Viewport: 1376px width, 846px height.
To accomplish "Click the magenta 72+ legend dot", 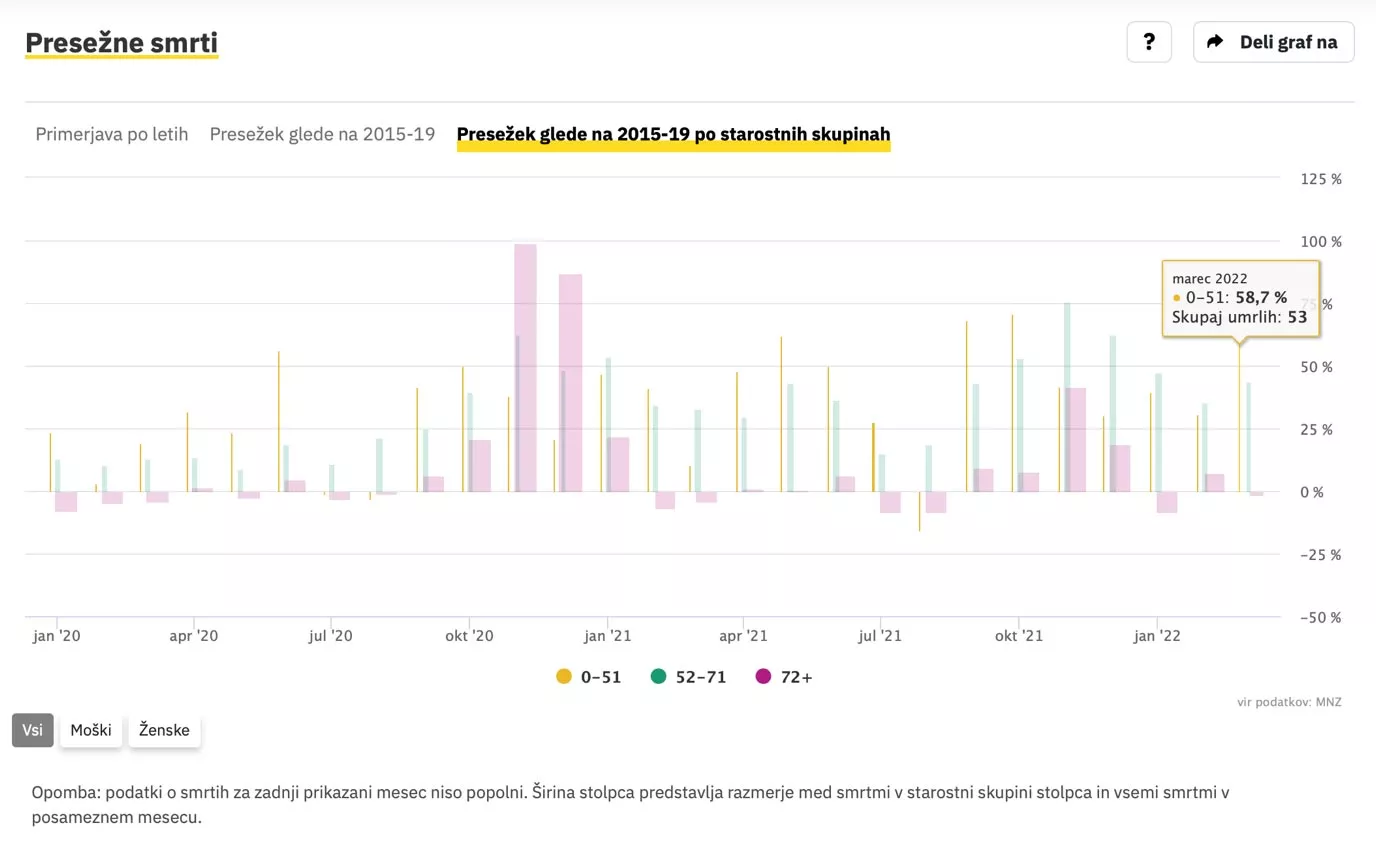I will pyautogui.click(x=764, y=677).
